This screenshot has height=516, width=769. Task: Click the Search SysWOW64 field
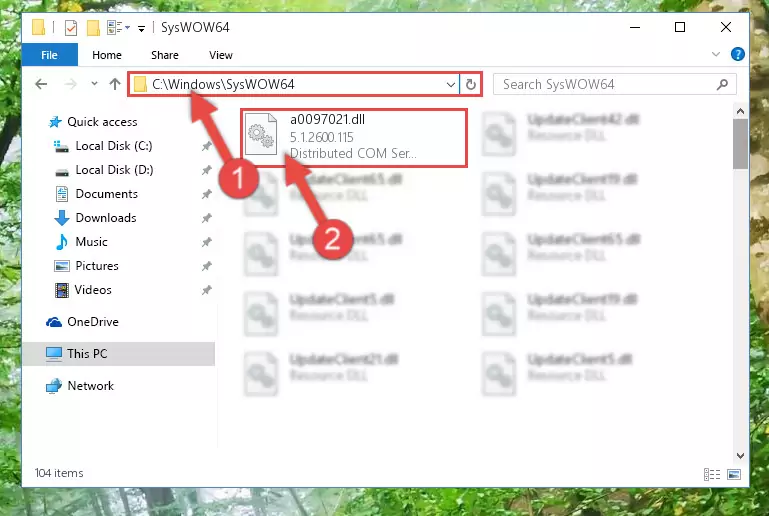click(x=615, y=84)
